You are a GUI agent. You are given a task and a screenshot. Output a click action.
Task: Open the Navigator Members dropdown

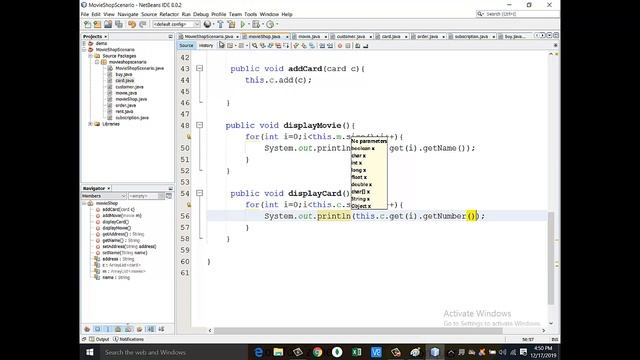[104, 196]
